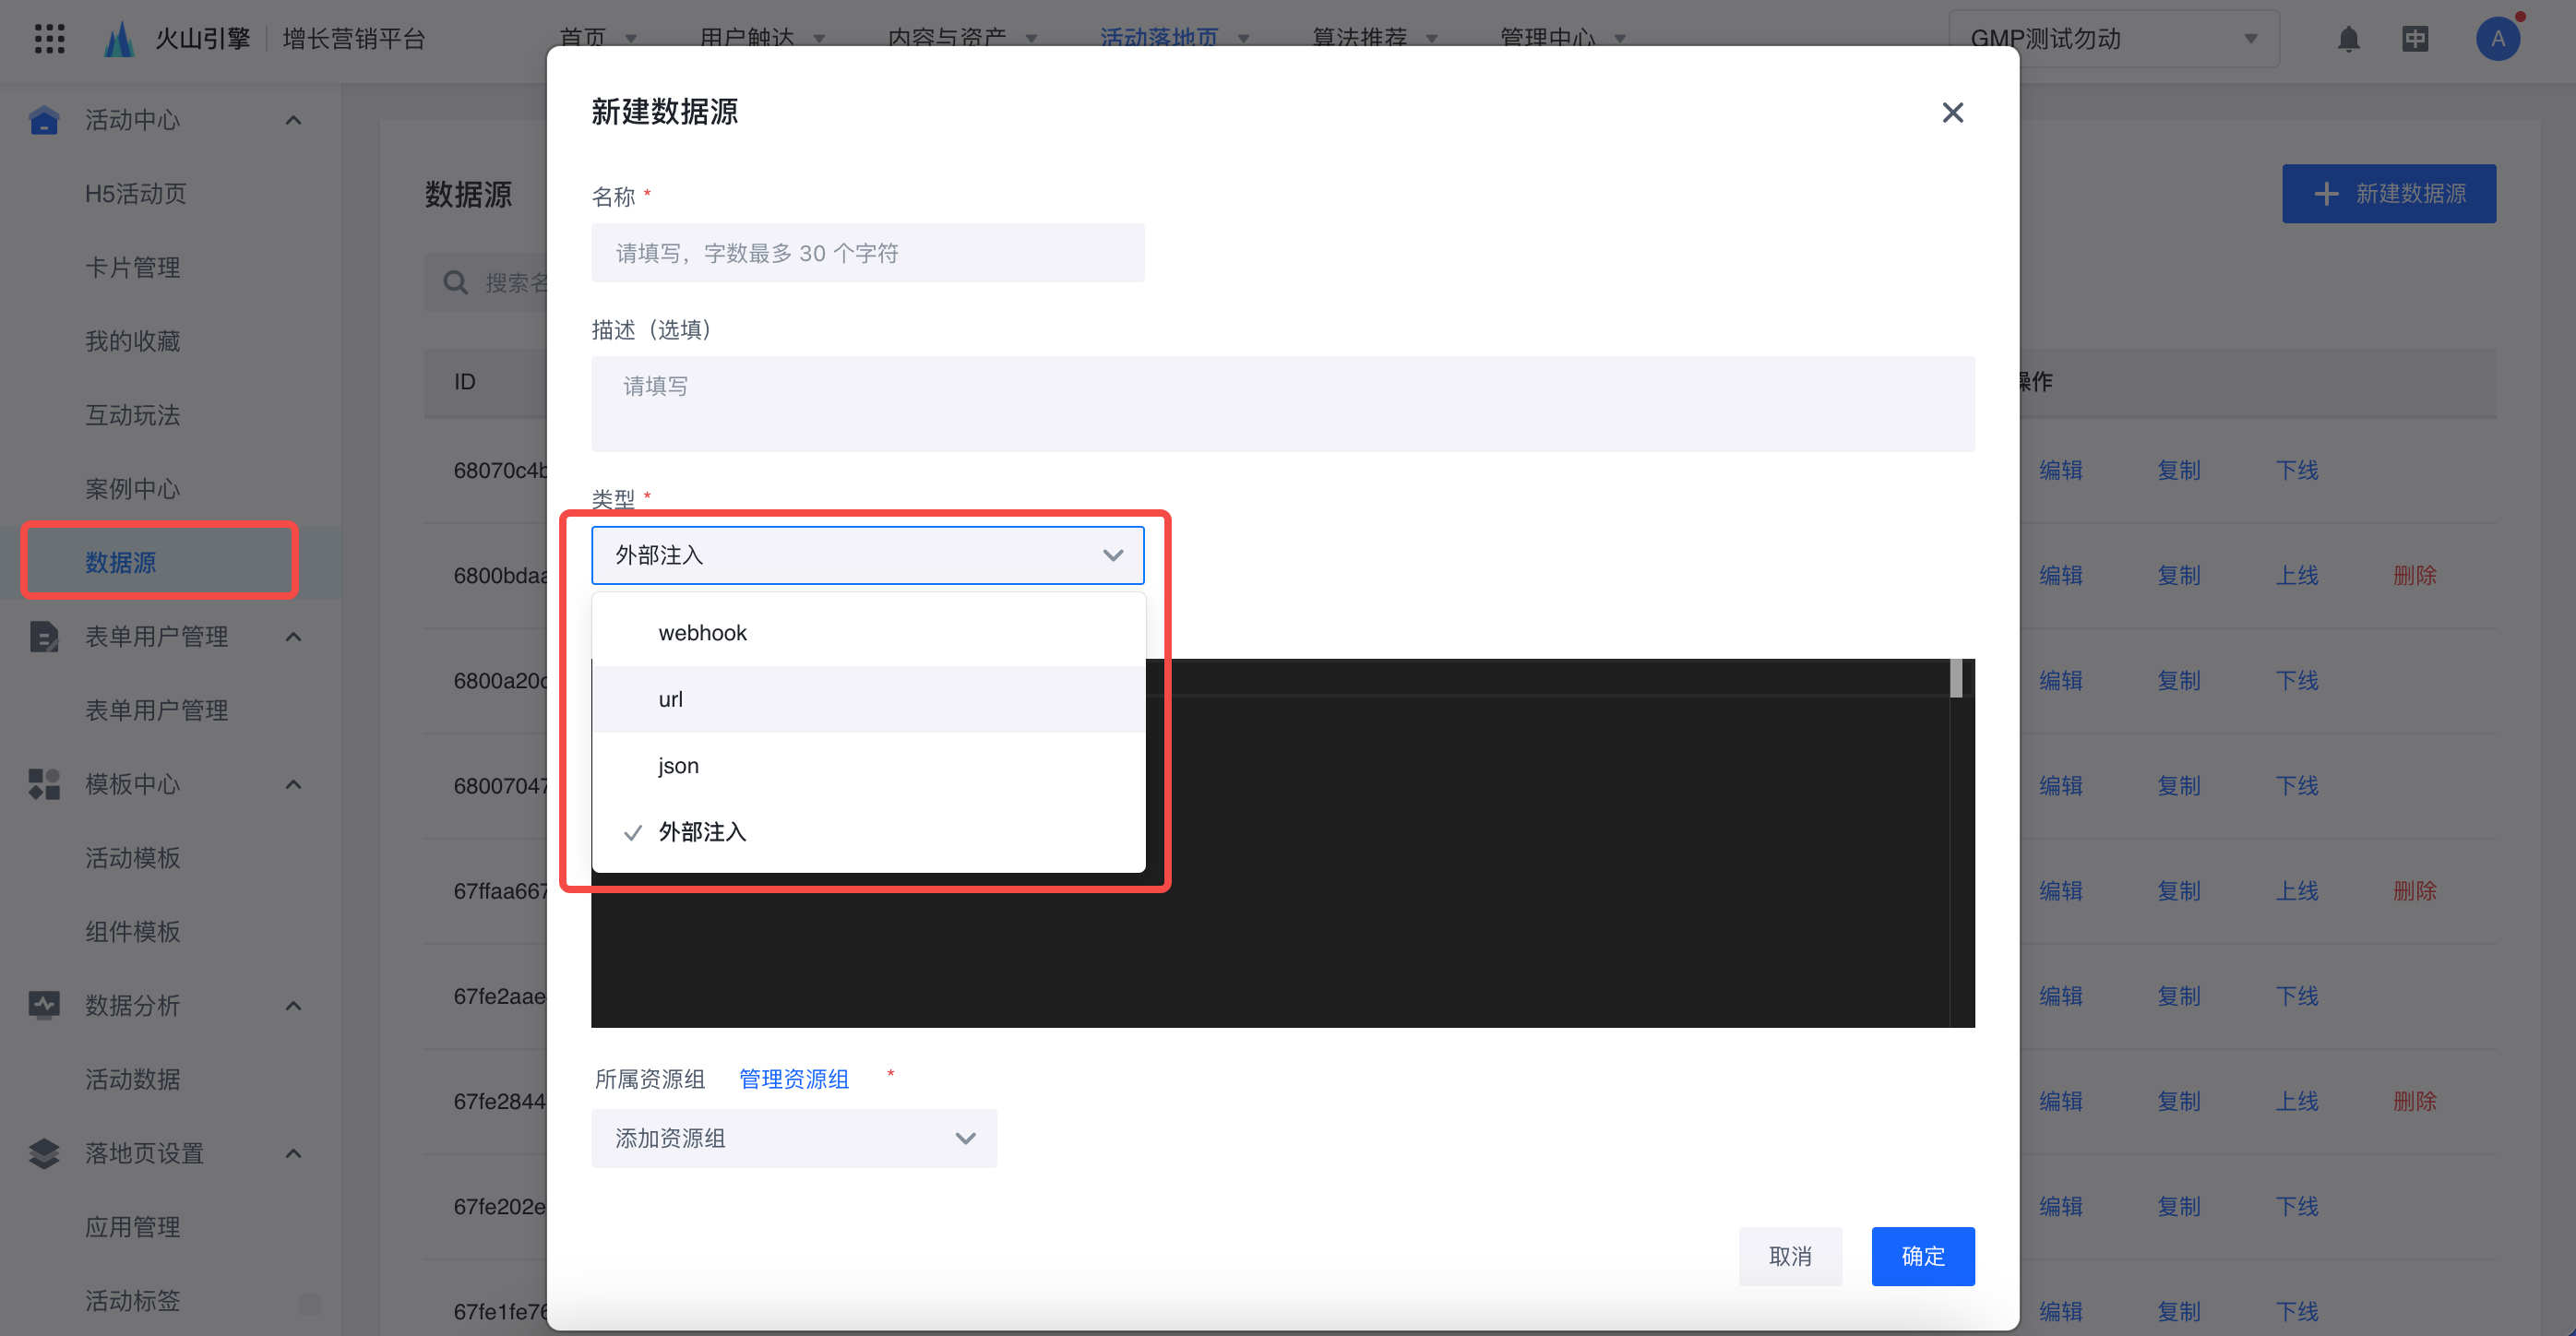Viewport: 2576px width, 1336px height.
Task: Open the user avatar menu
Action: tap(2497, 39)
